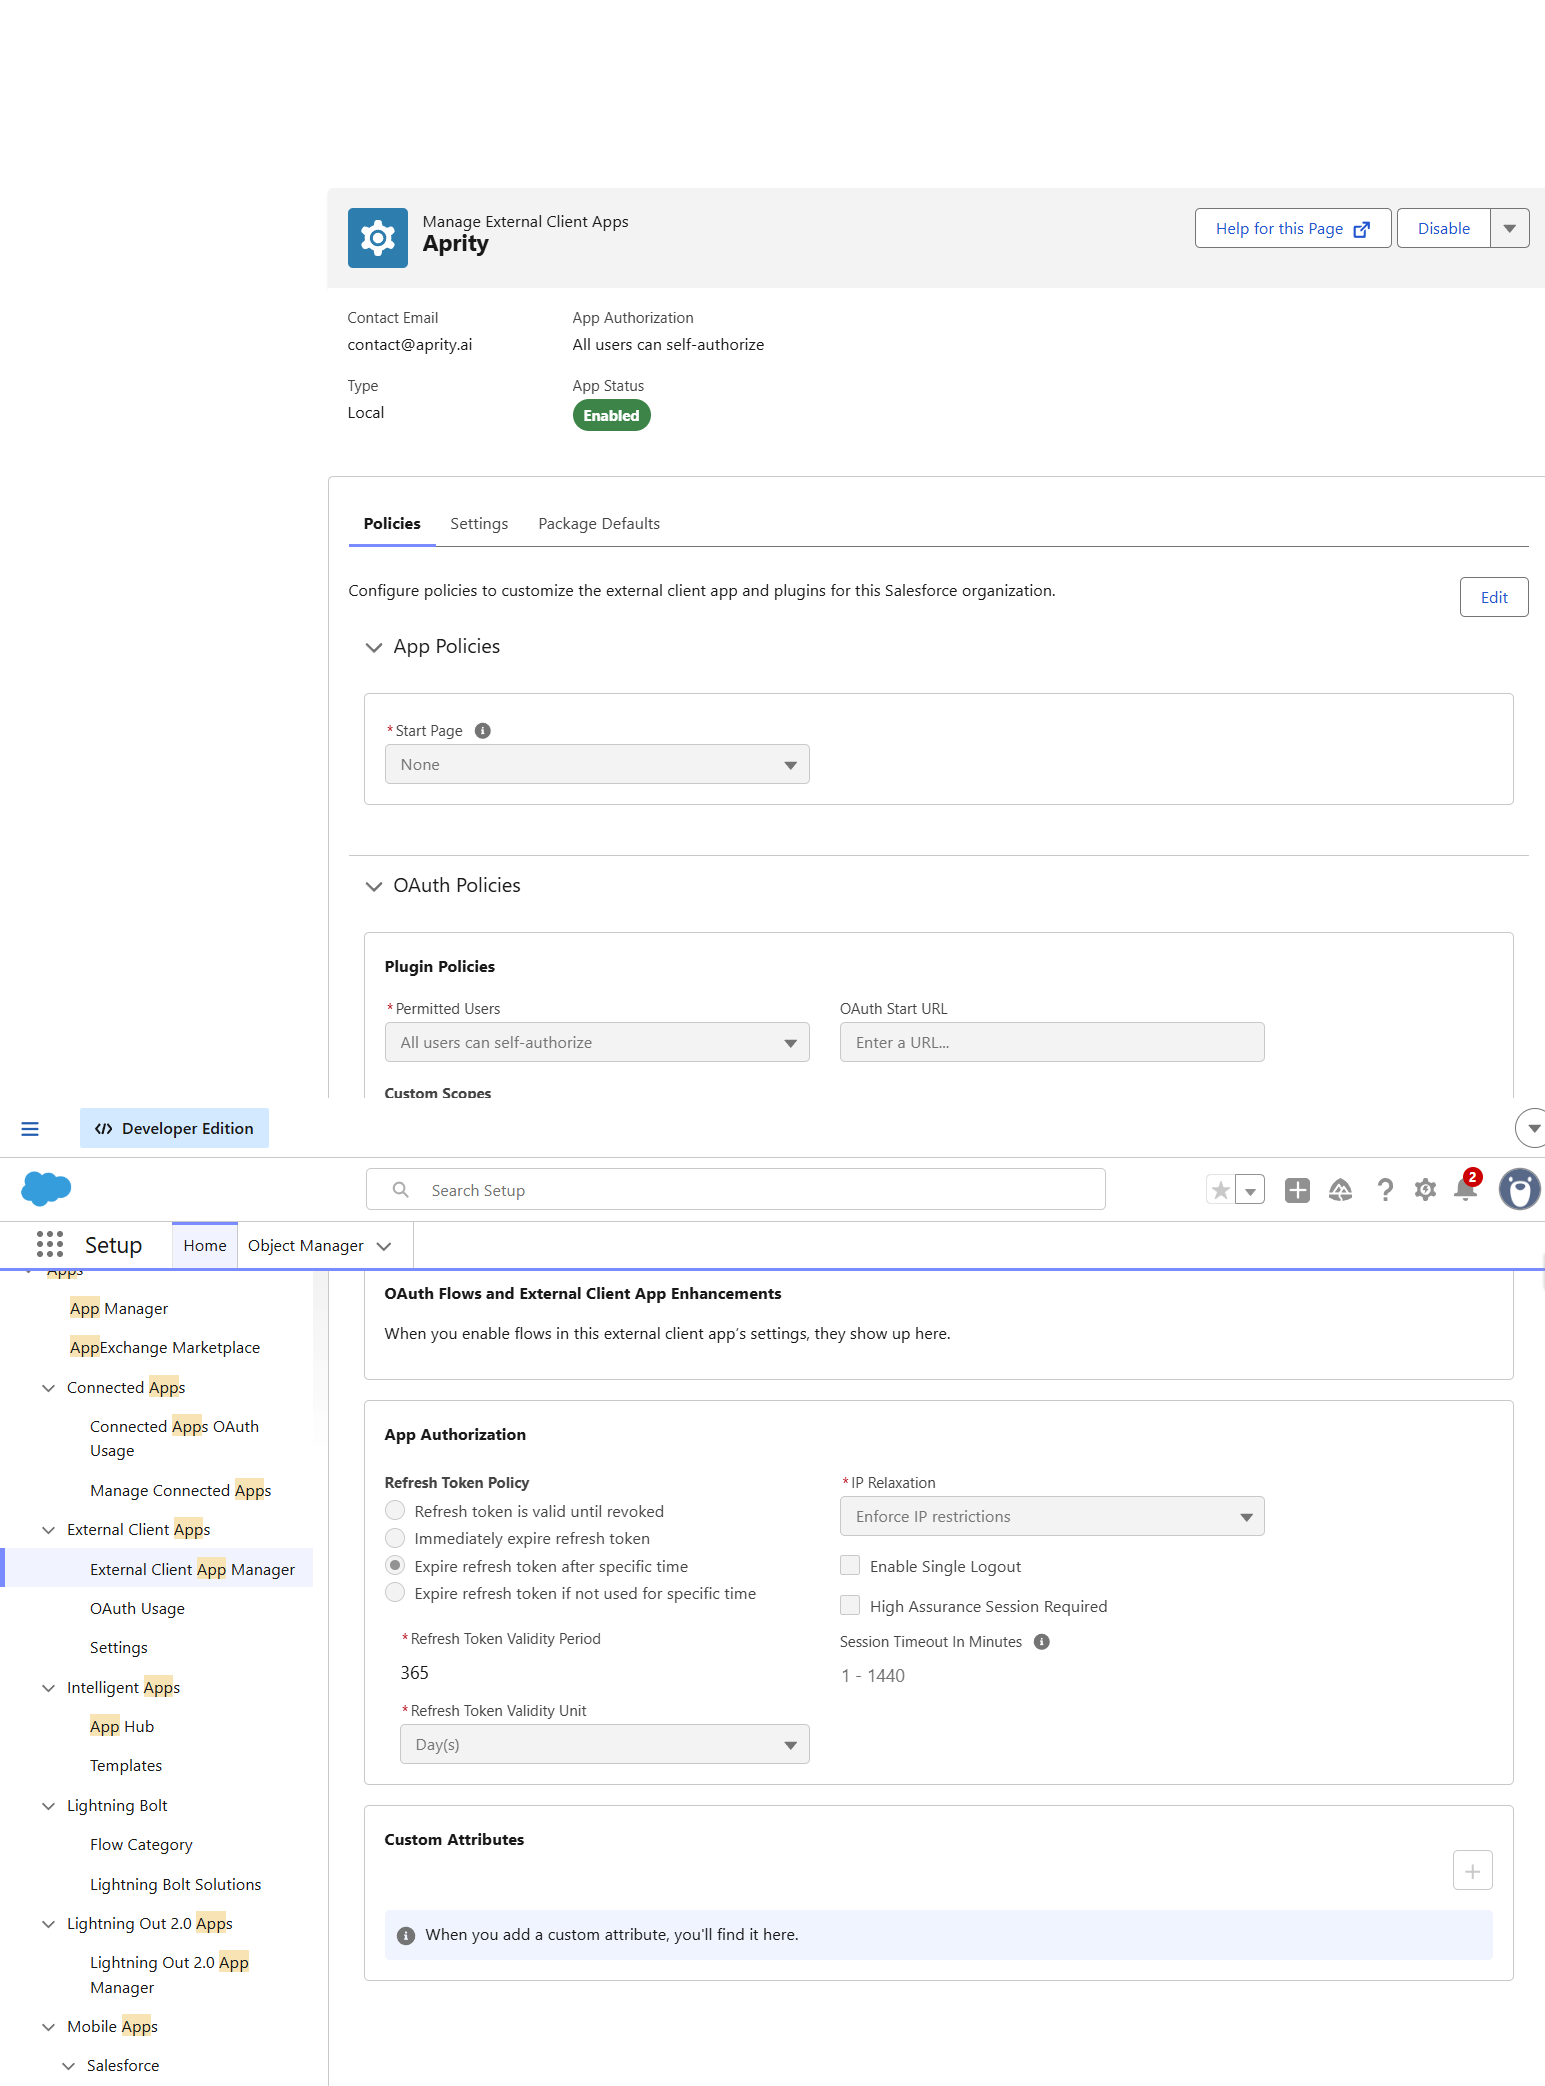This screenshot has height=2086, width=1545.
Task: Open the arrow menu next to Disable
Action: coord(1510,228)
